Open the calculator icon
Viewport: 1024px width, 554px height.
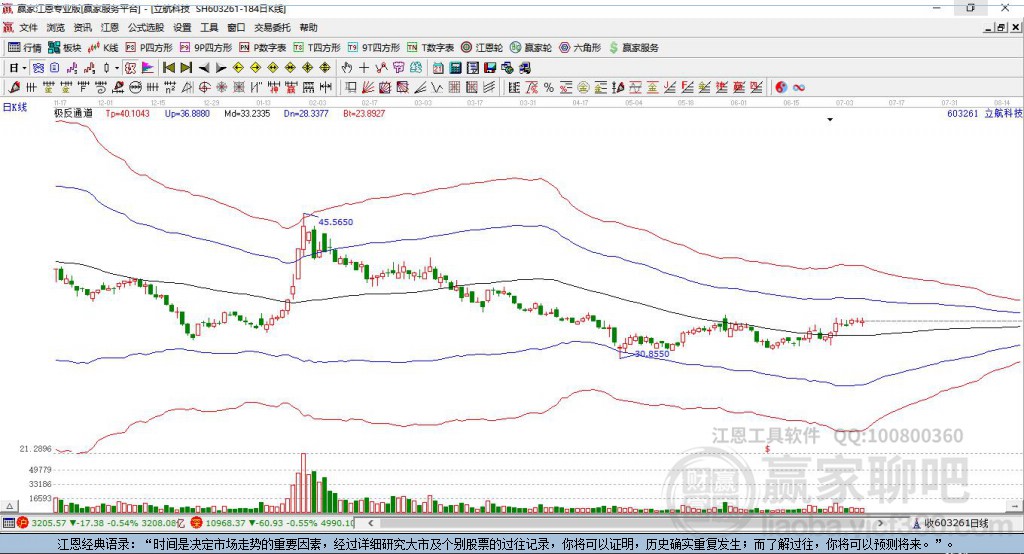pos(455,68)
